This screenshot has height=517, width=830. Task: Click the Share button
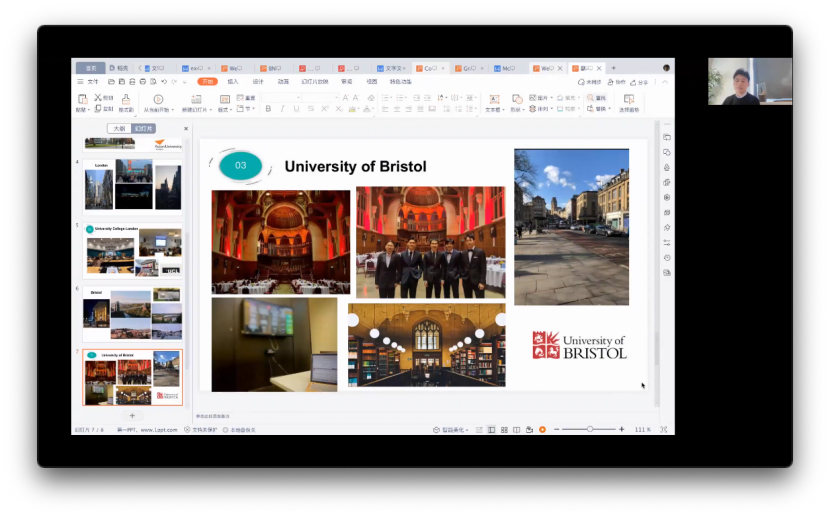click(x=639, y=82)
